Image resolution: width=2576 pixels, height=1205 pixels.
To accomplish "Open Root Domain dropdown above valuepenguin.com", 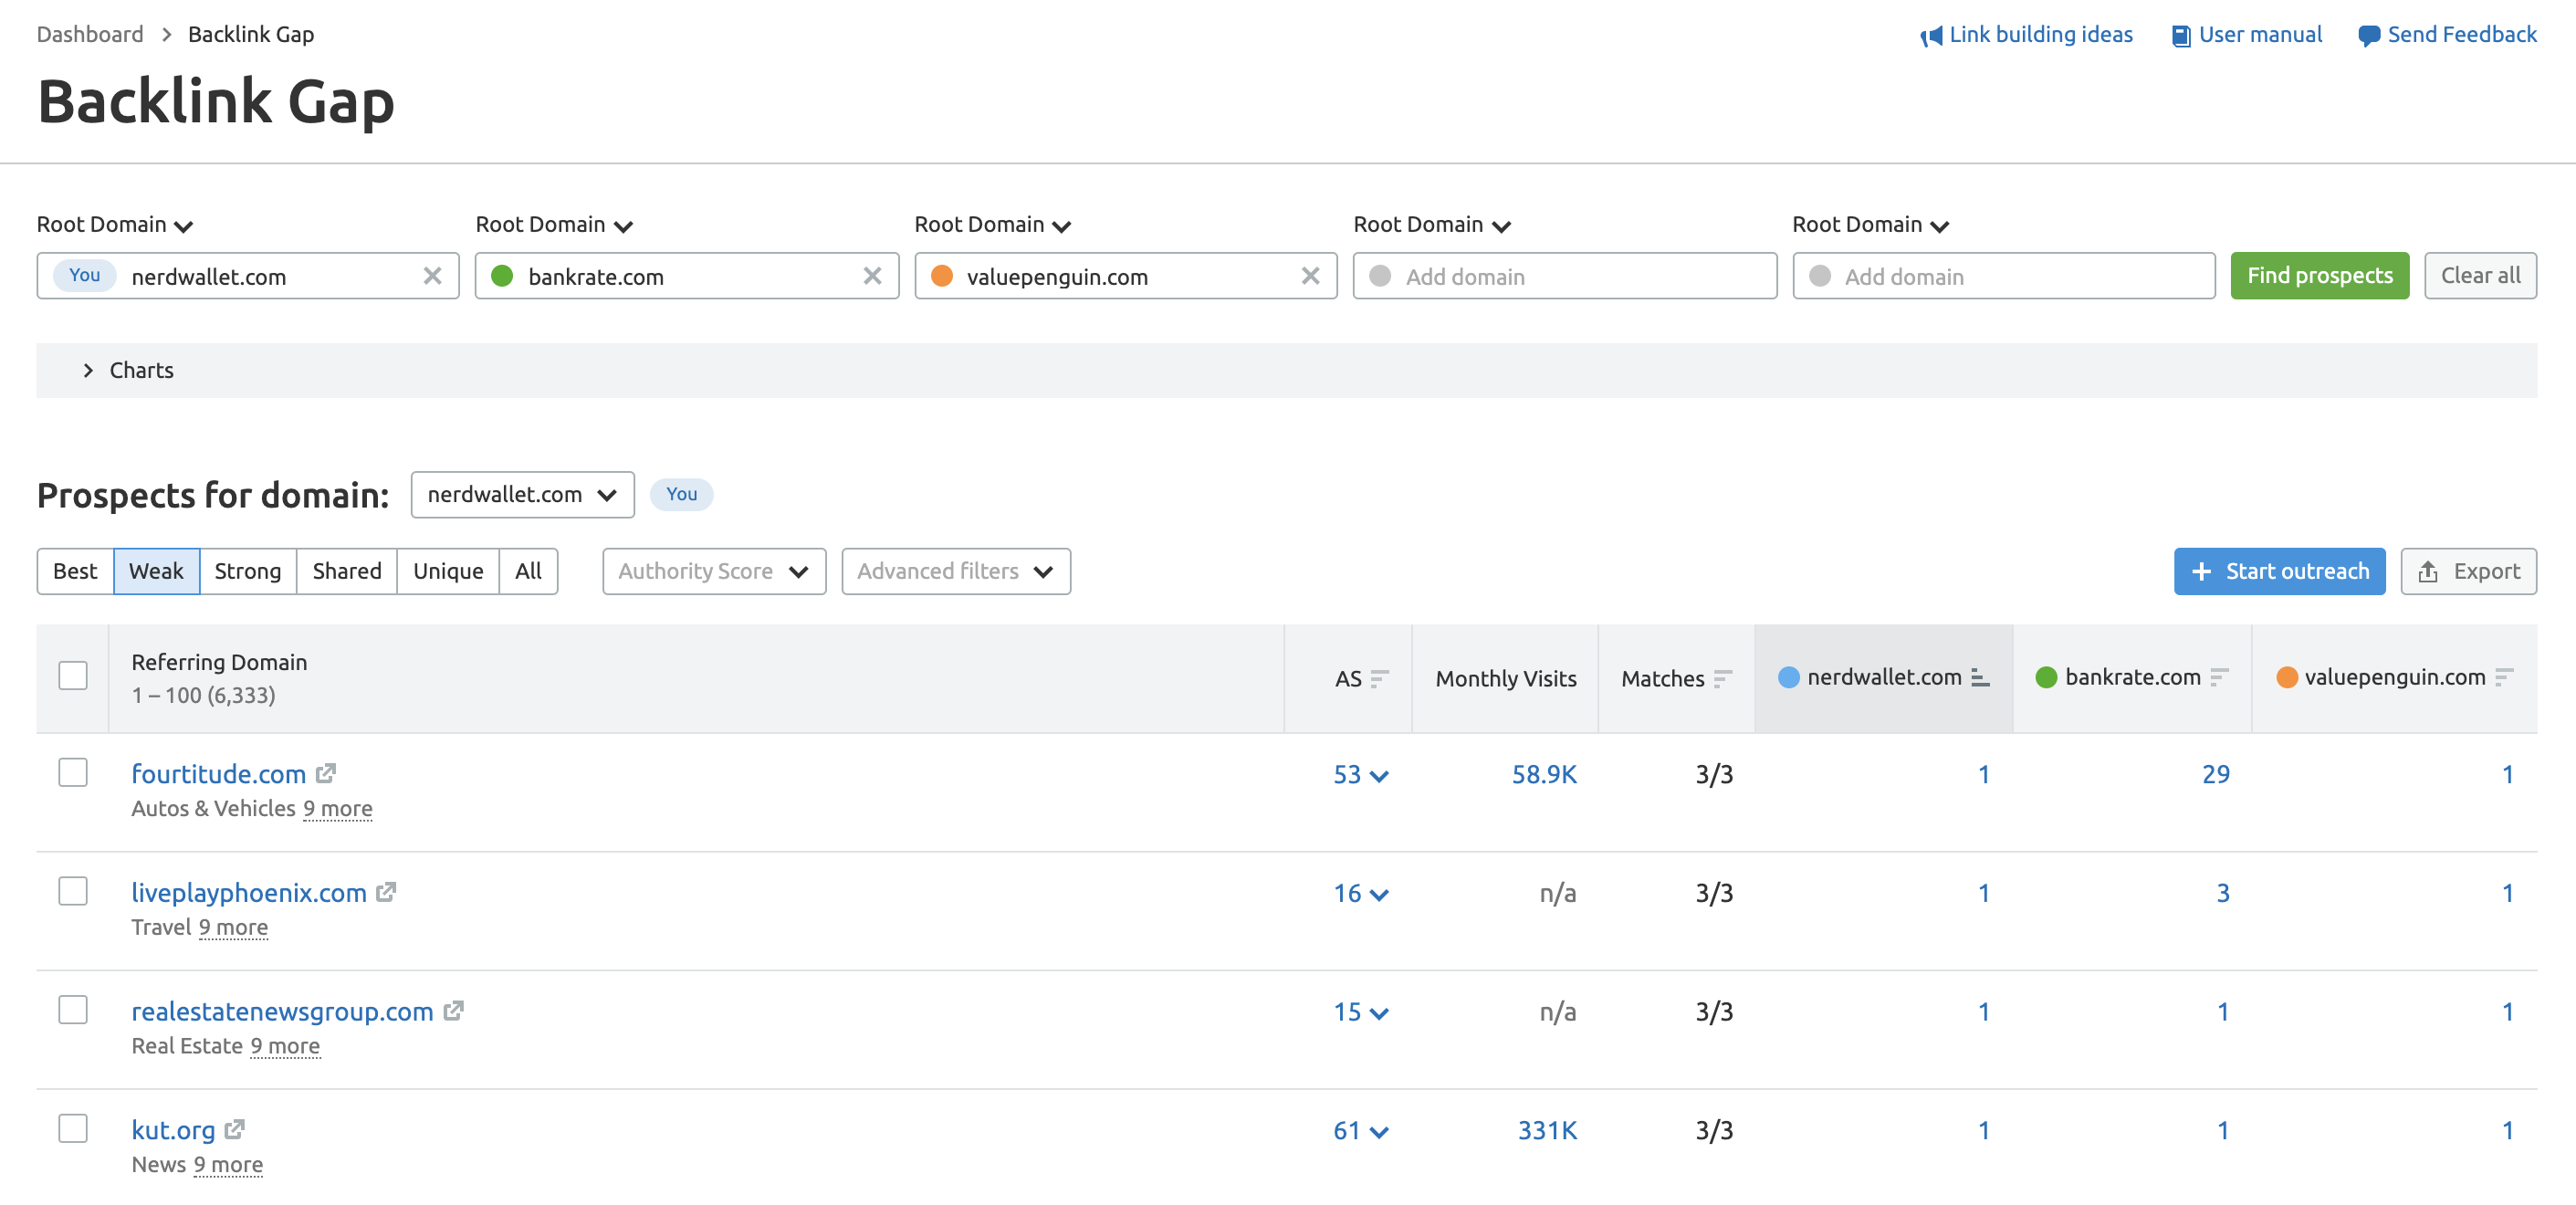I will tap(993, 225).
